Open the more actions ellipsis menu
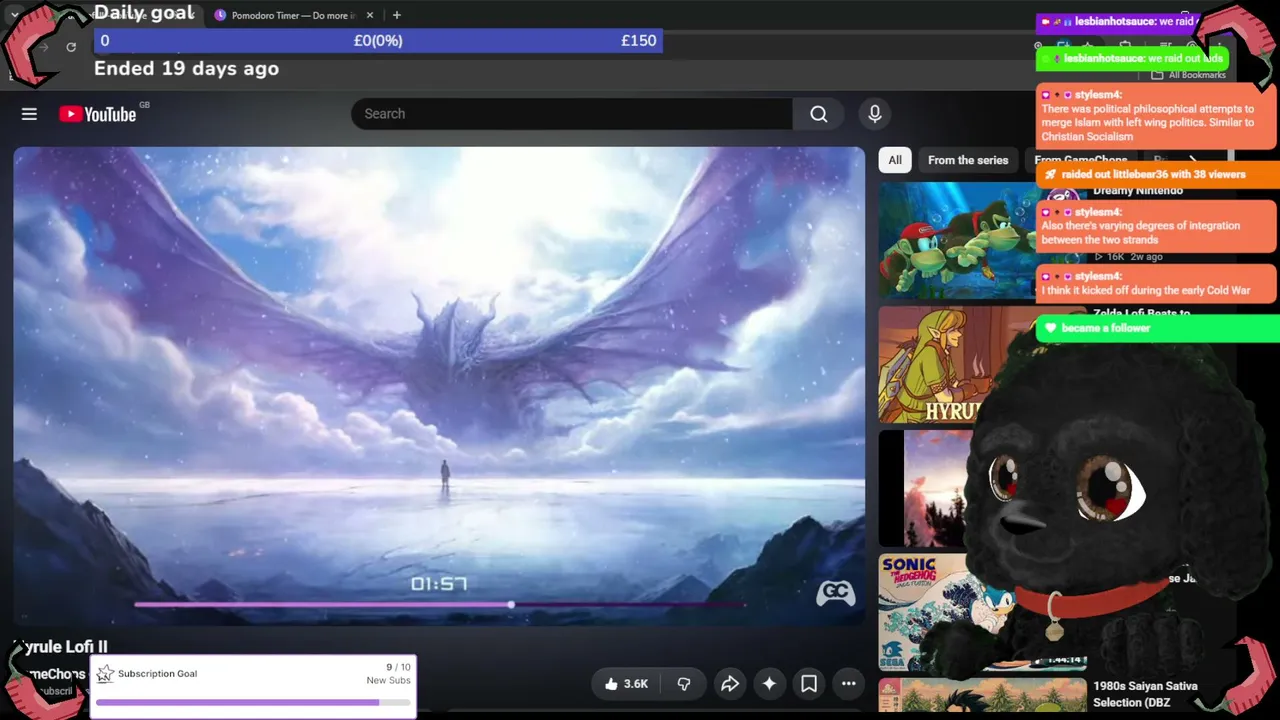The width and height of the screenshot is (1280, 720). 849,684
